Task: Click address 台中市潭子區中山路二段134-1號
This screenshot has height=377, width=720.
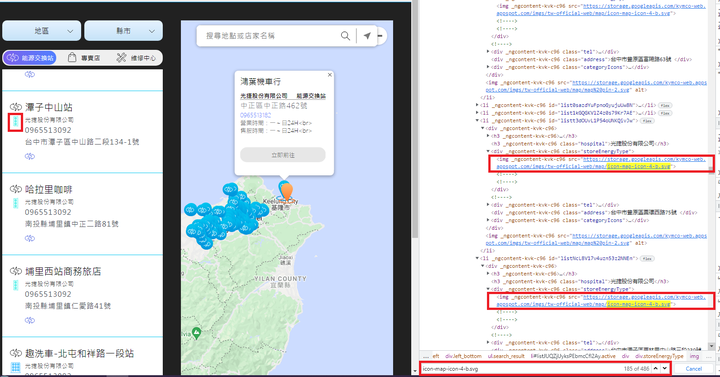Action: click(x=82, y=142)
